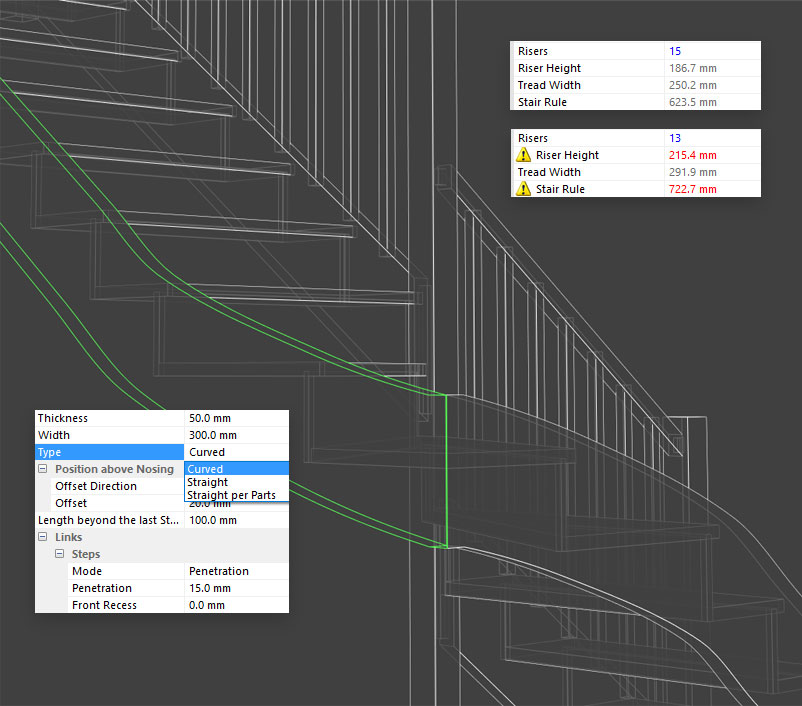Choose Straight in the Type dropdown list

coord(236,482)
